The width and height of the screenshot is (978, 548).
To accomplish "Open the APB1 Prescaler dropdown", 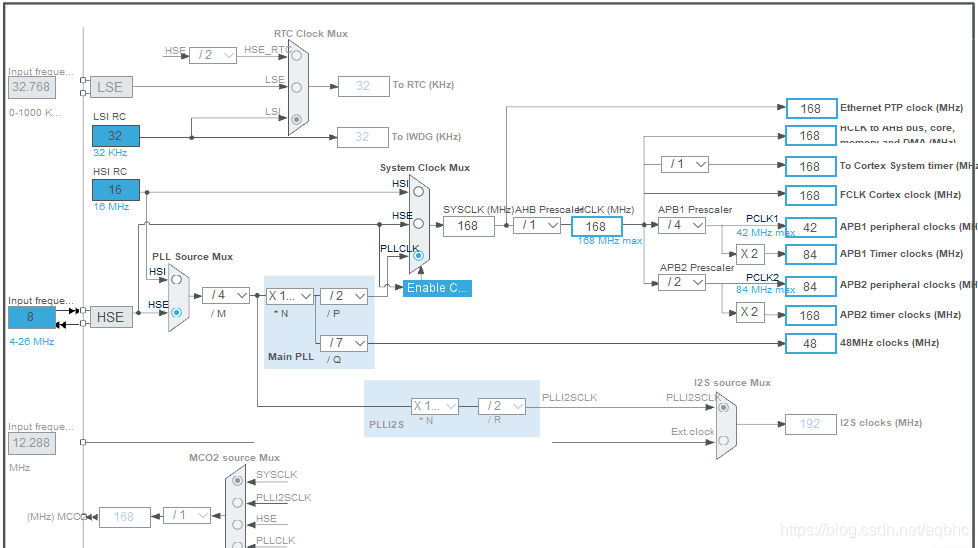I will (682, 225).
